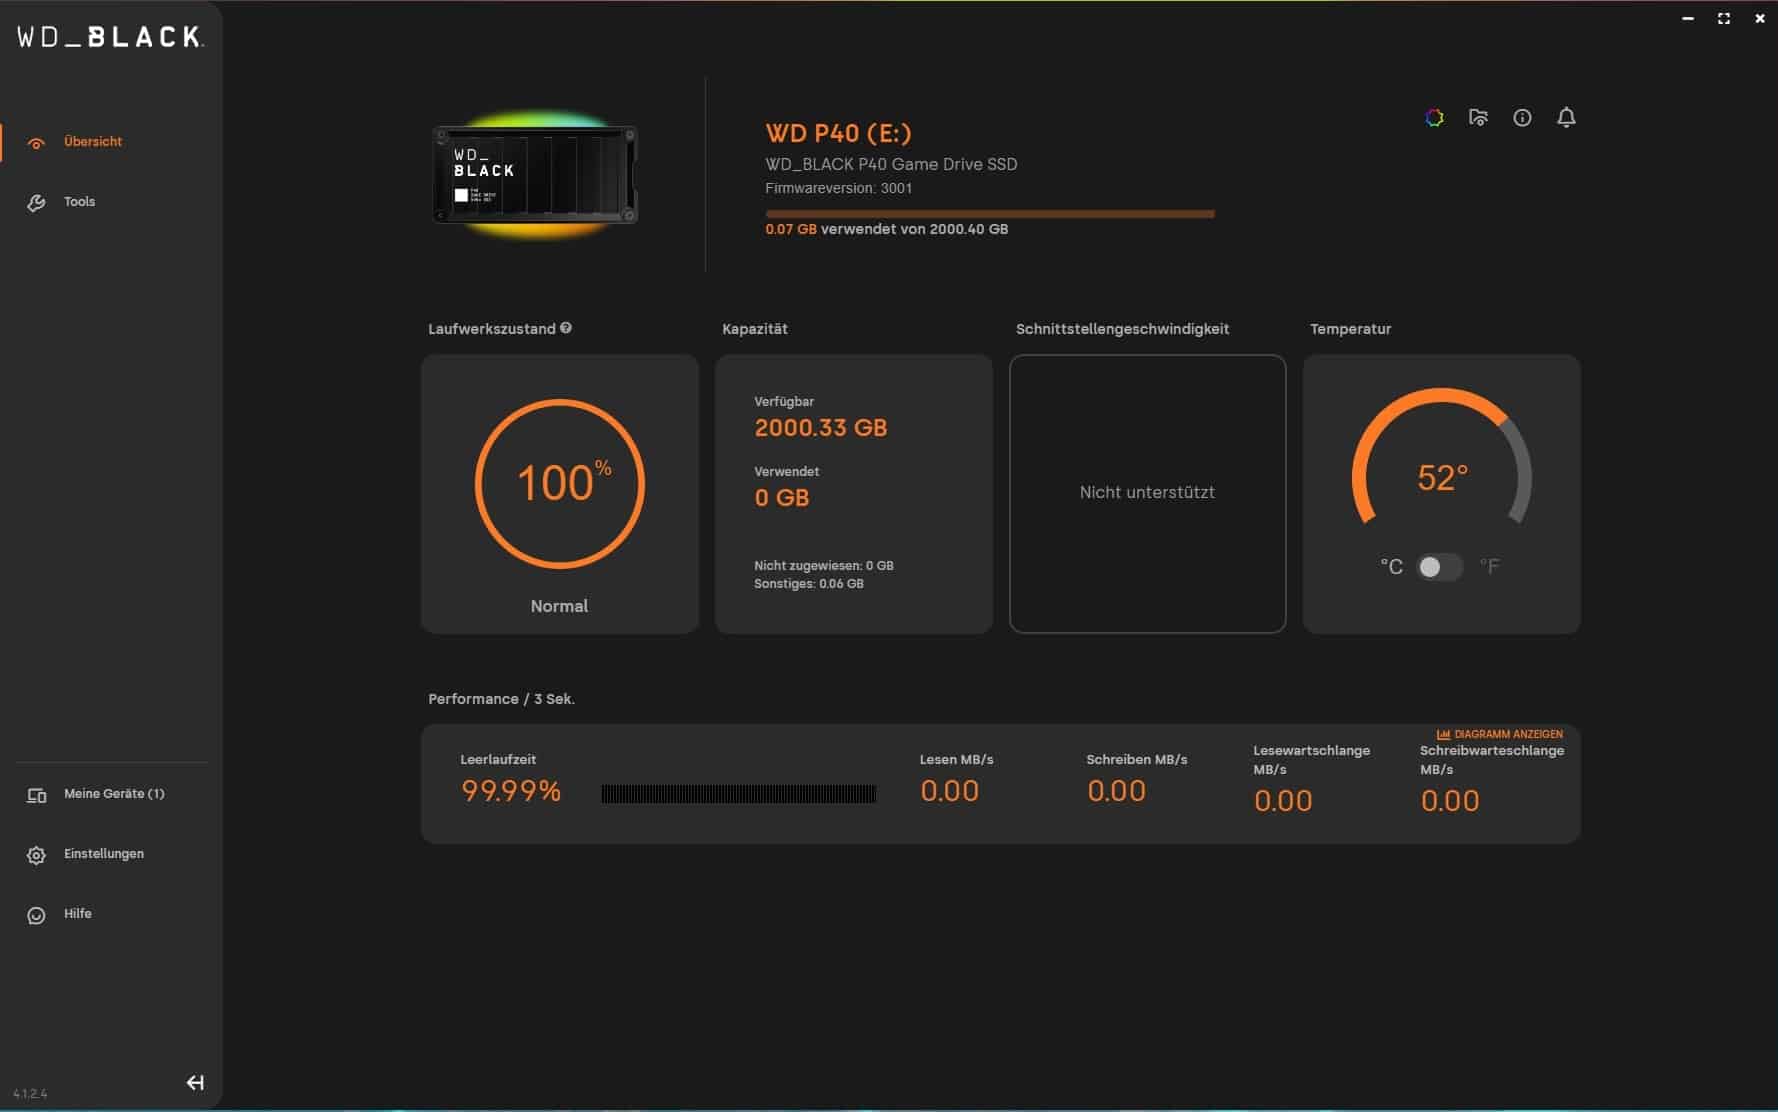
Task: Open the drive info icon
Action: pos(1522,118)
